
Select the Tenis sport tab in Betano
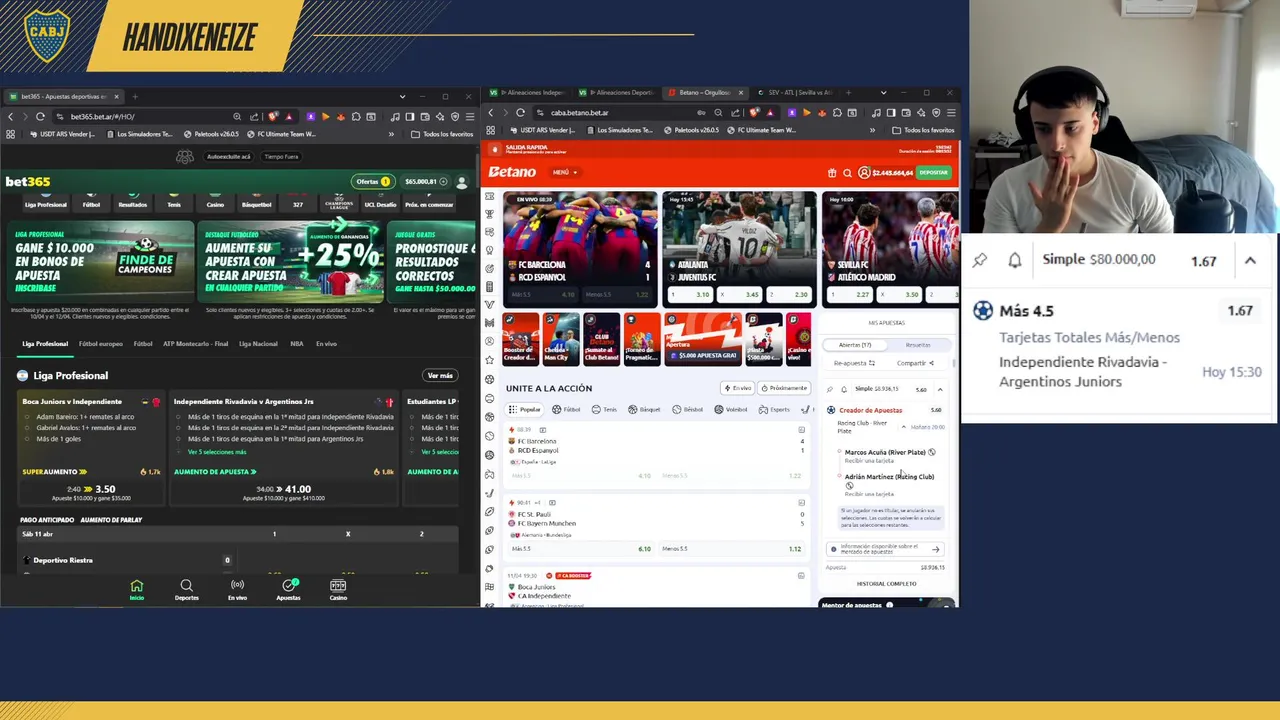pyautogui.click(x=604, y=409)
